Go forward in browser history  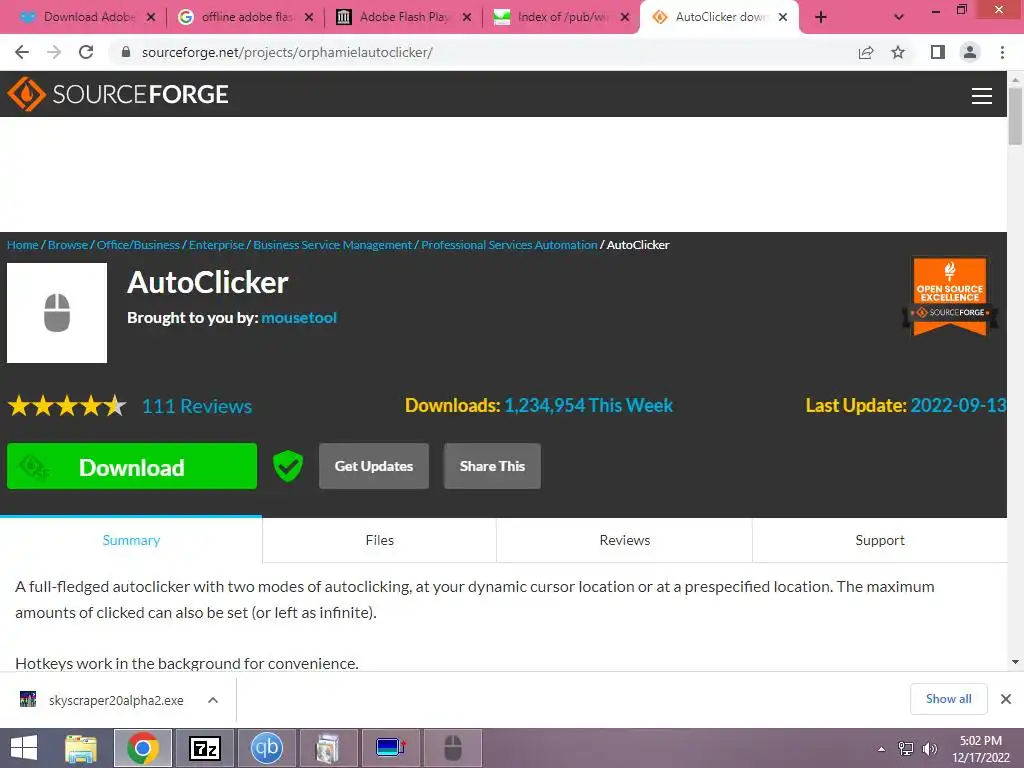point(54,52)
